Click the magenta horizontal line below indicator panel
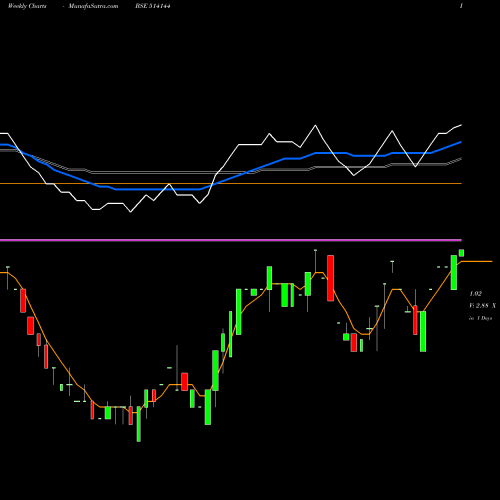Screen dimensions: 500x500 pyautogui.click(x=231, y=240)
